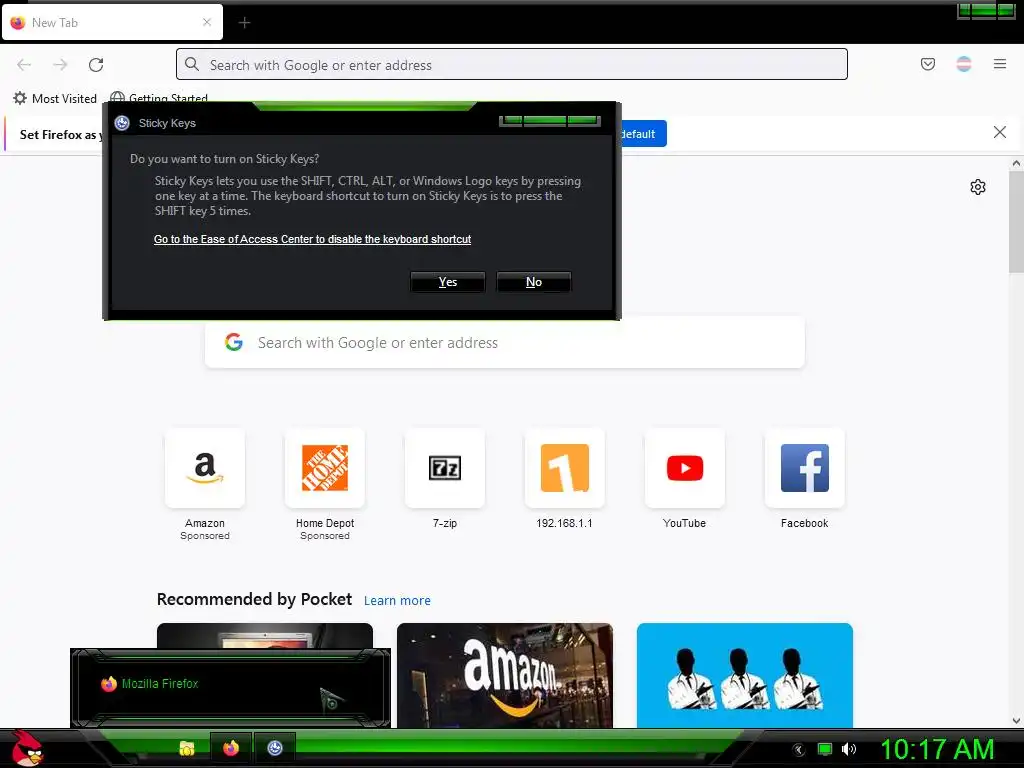Reload the current page
The width and height of the screenshot is (1024, 768).
click(96, 65)
